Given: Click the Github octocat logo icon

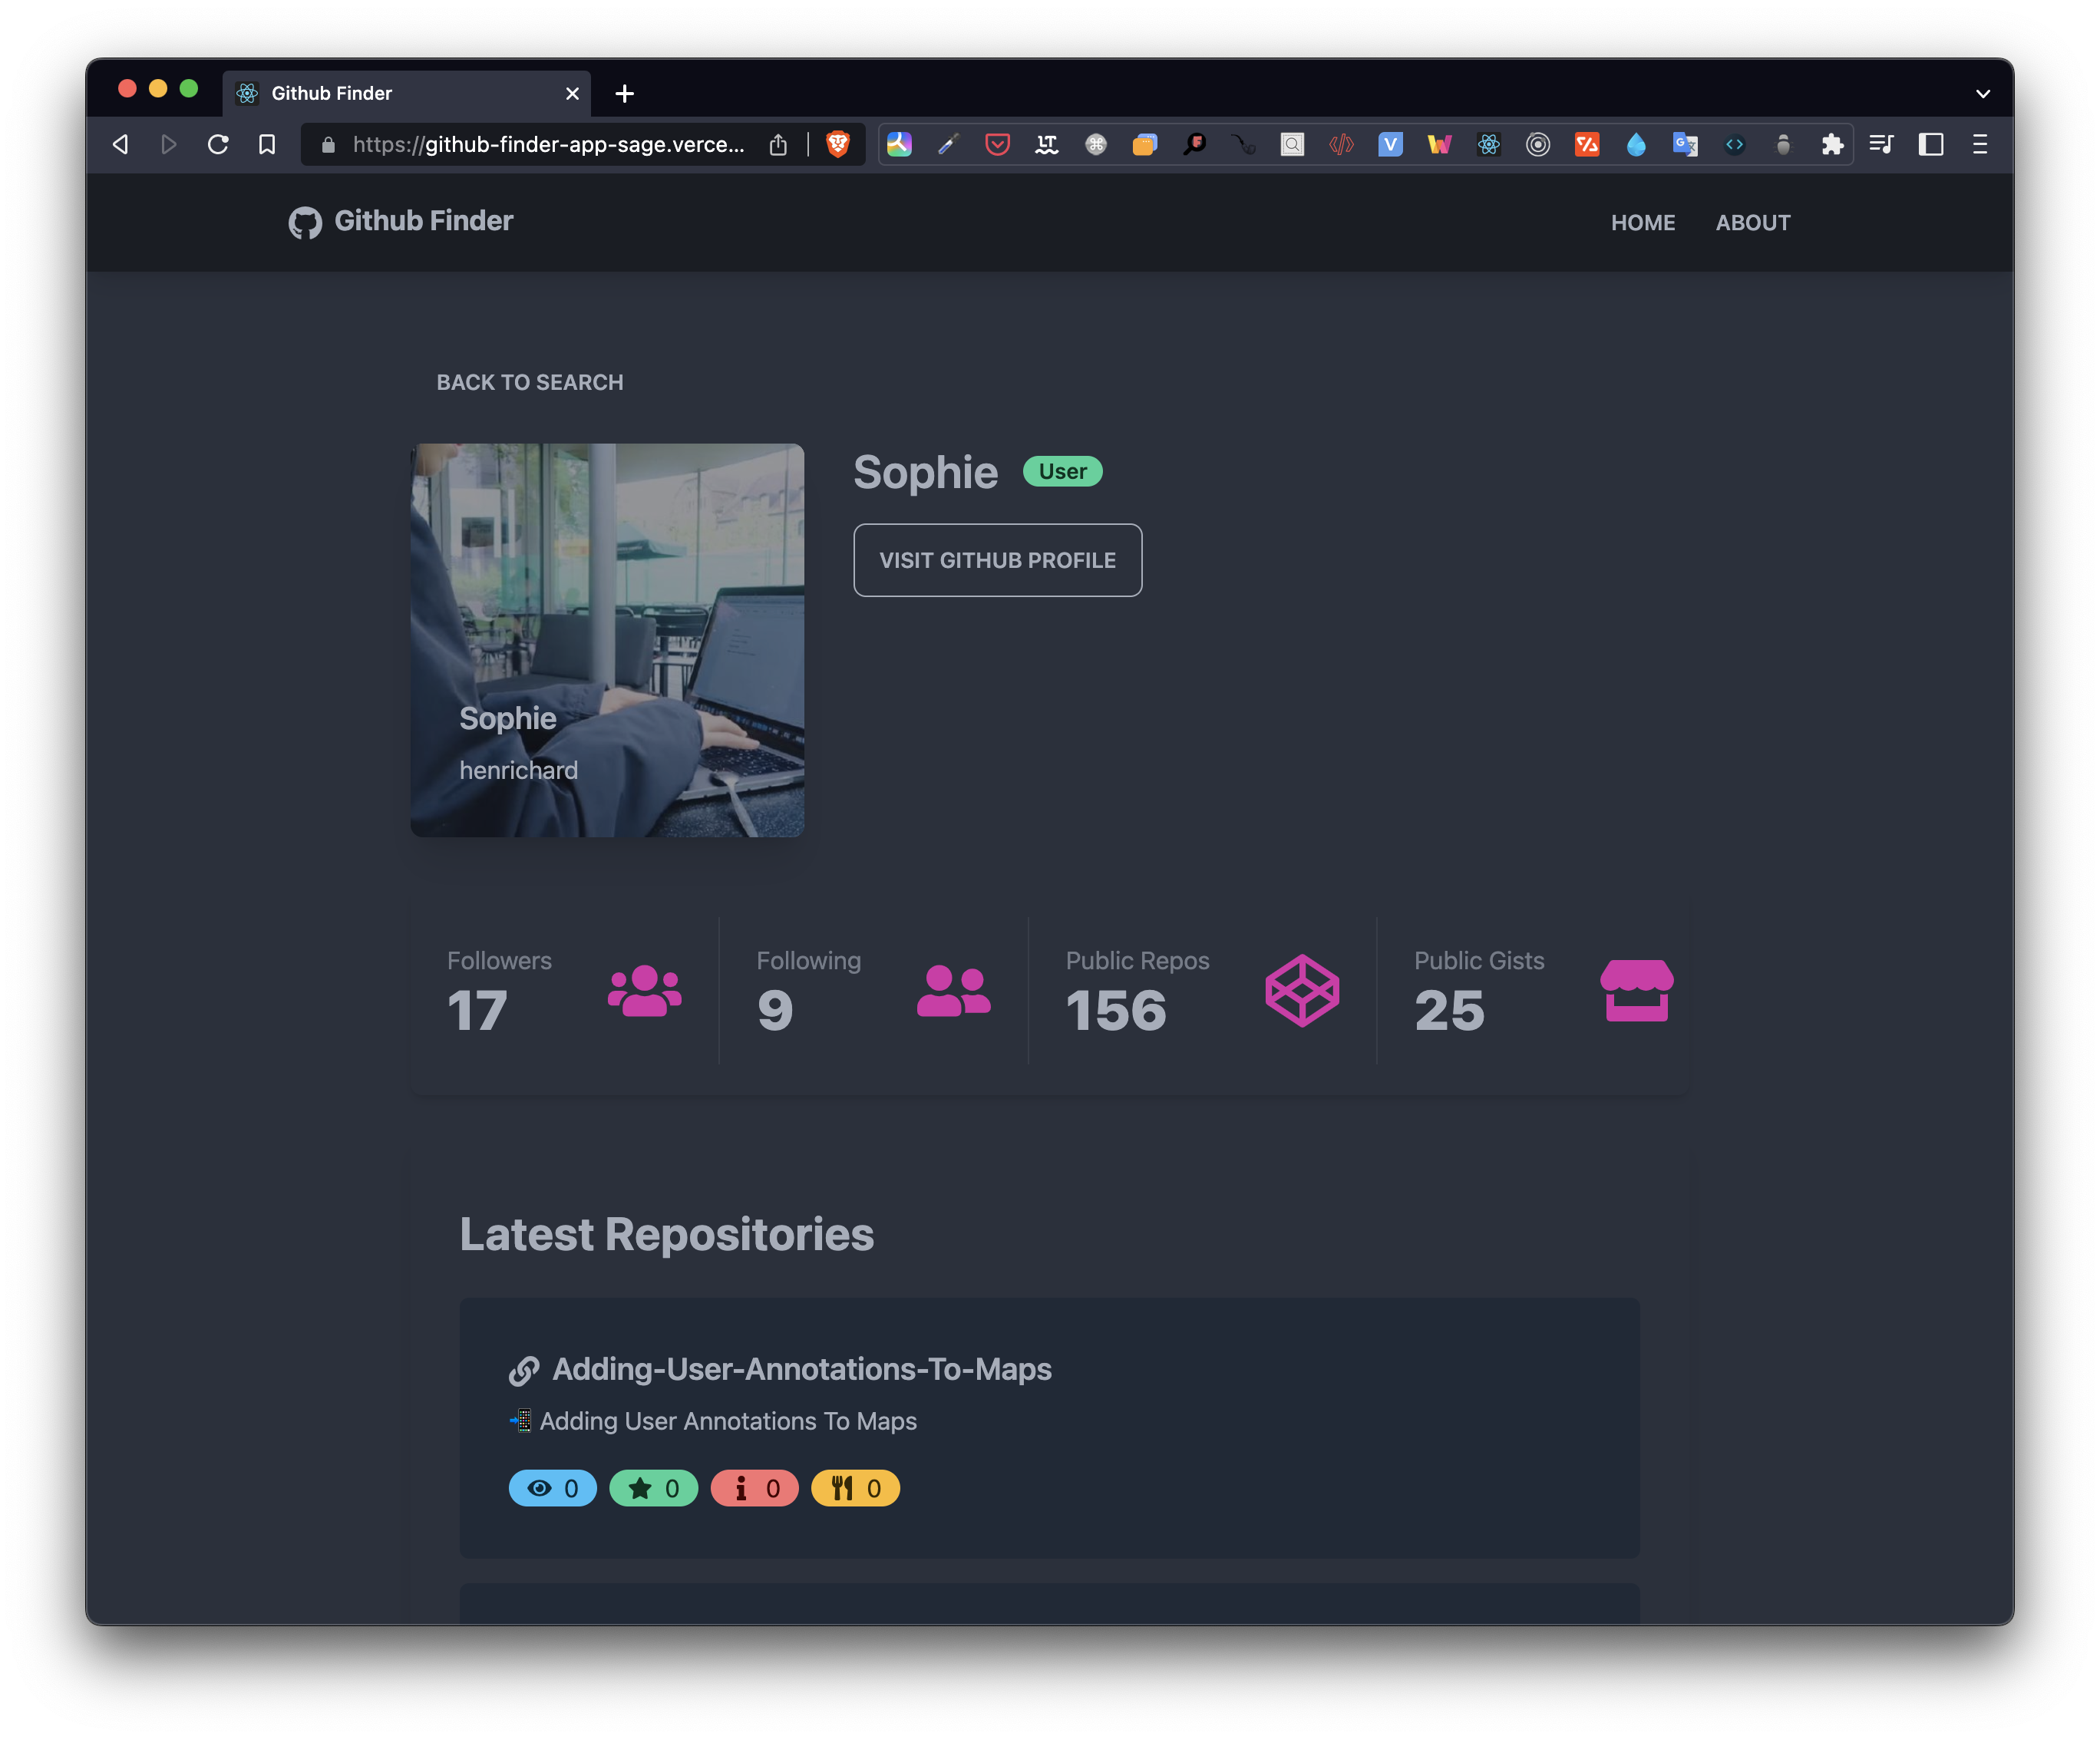Looking at the screenshot, I should (x=305, y=222).
